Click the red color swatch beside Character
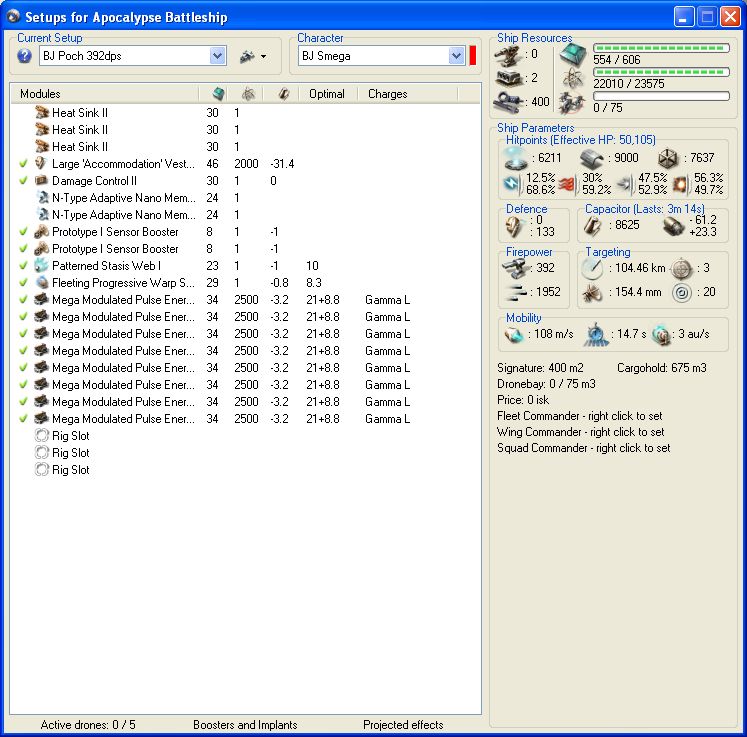The image size is (747, 737). tap(473, 56)
